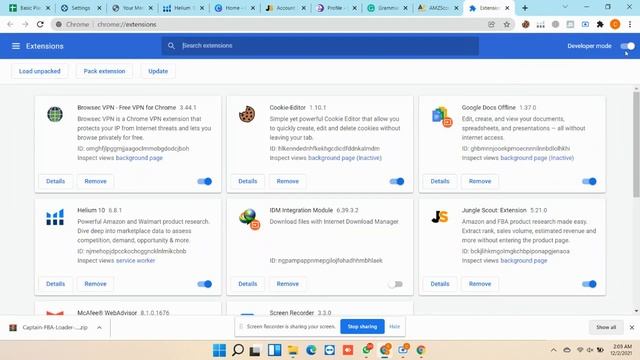The width and height of the screenshot is (640, 360).
Task: Open File Explorer from the taskbar
Action: pyautogui.click(x=293, y=350)
